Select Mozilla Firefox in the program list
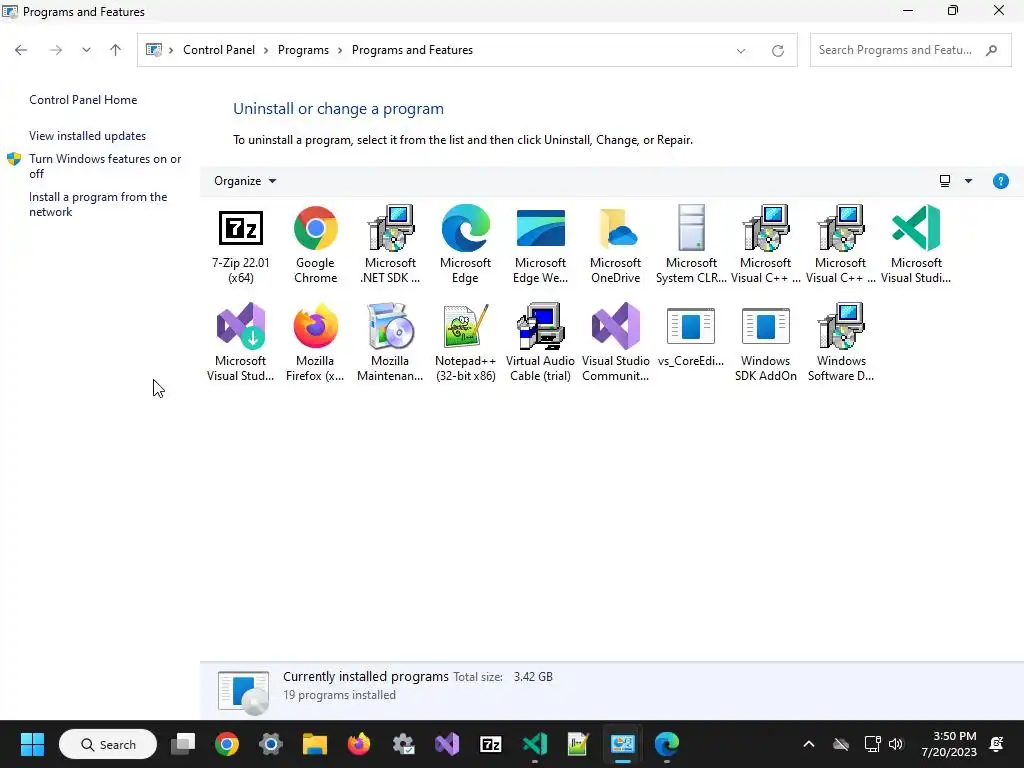This screenshot has width=1024, height=768. click(x=315, y=344)
